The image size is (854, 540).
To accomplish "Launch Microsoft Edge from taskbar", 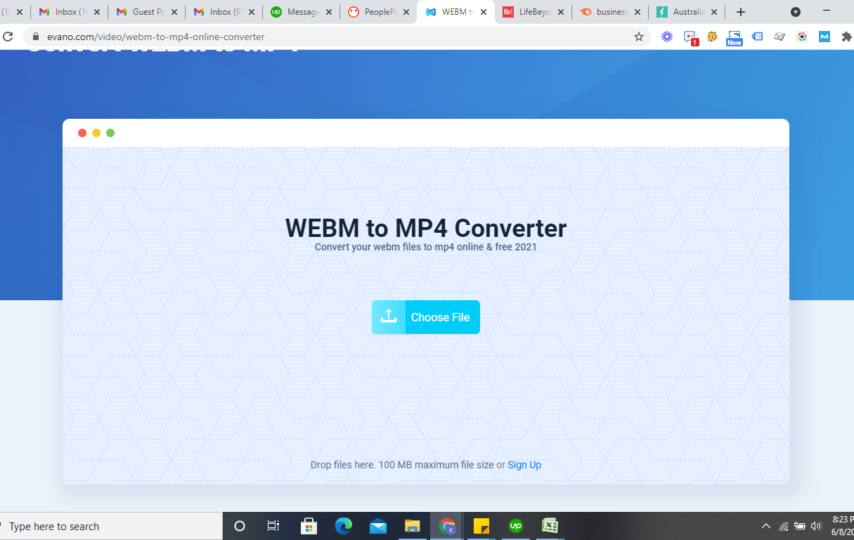I will point(343,526).
